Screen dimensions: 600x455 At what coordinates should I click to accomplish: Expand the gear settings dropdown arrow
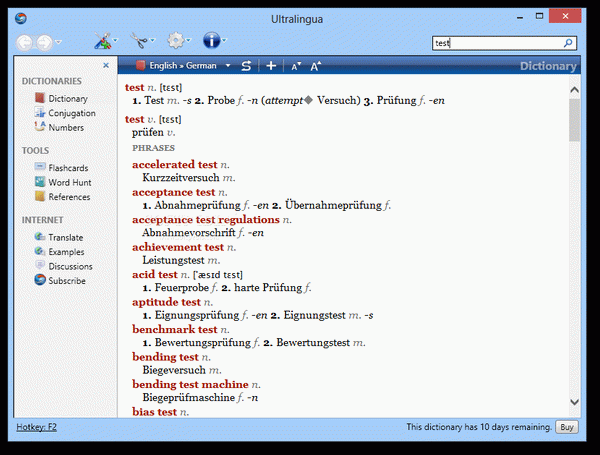(189, 40)
